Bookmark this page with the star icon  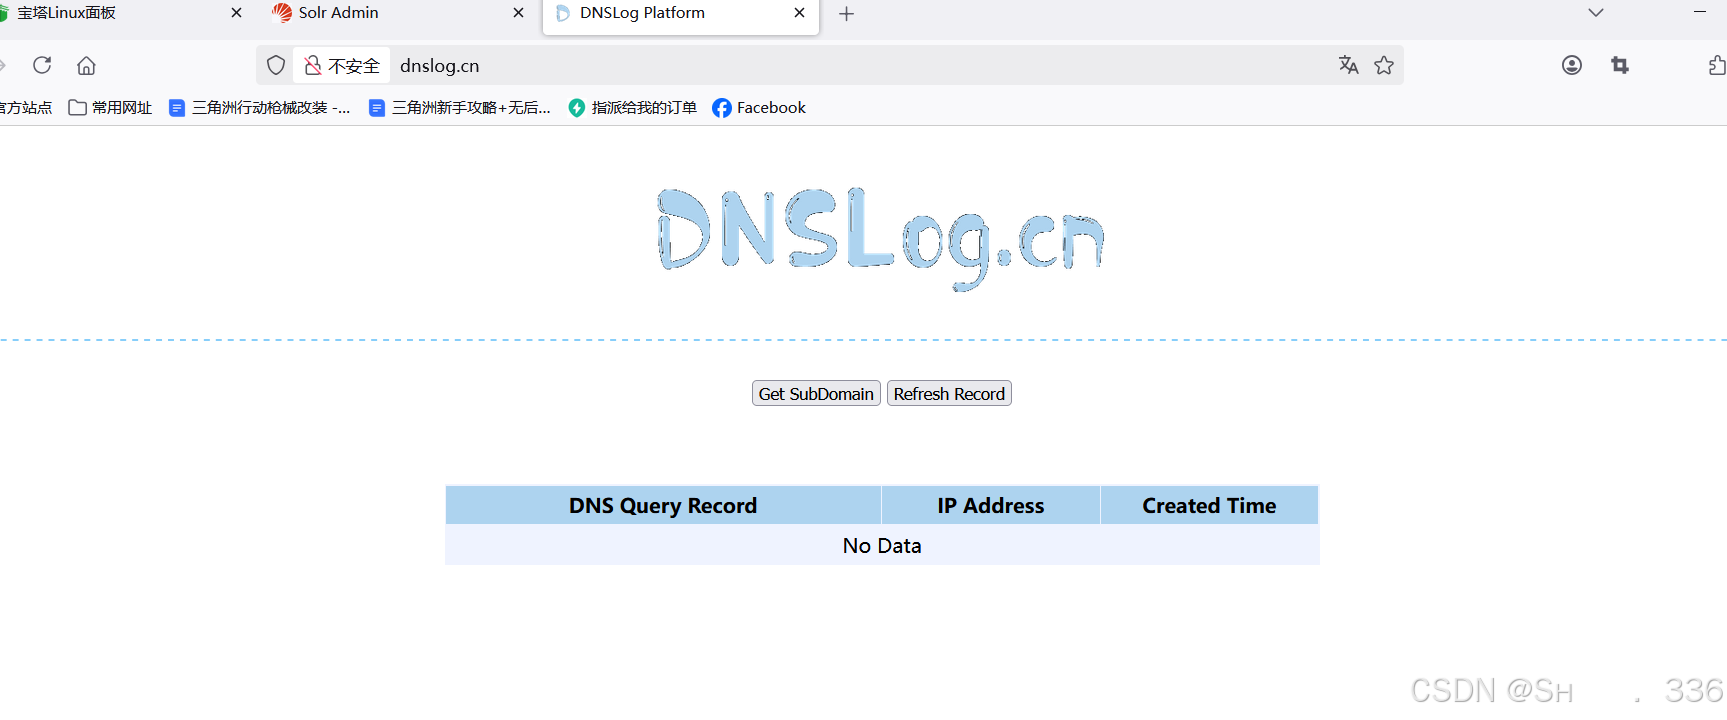click(x=1384, y=65)
